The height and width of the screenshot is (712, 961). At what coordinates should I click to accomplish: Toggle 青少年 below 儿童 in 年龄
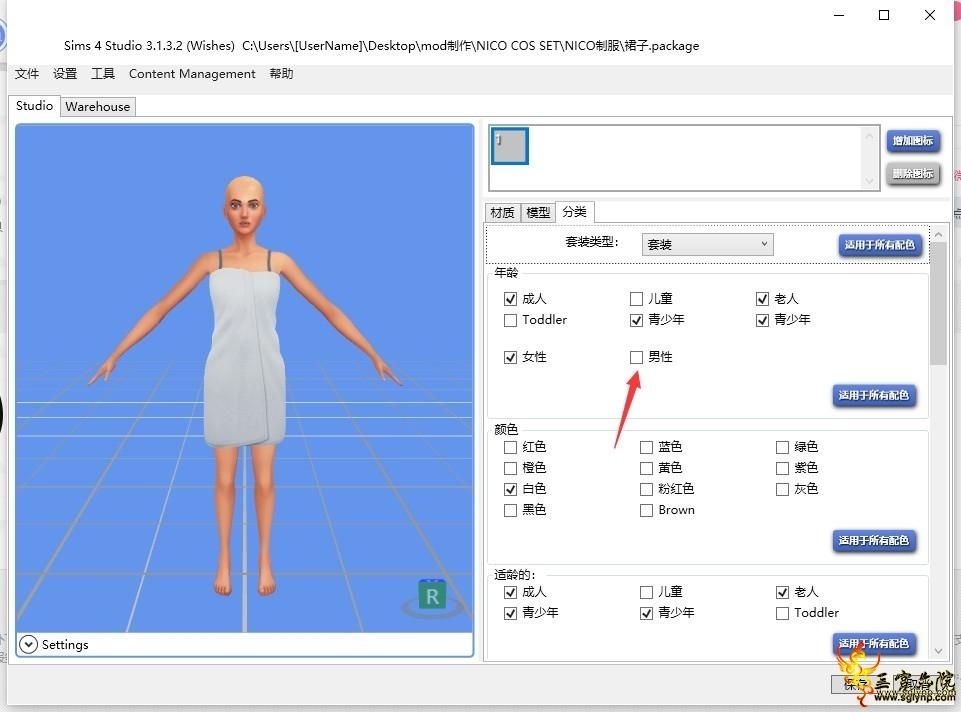click(636, 320)
